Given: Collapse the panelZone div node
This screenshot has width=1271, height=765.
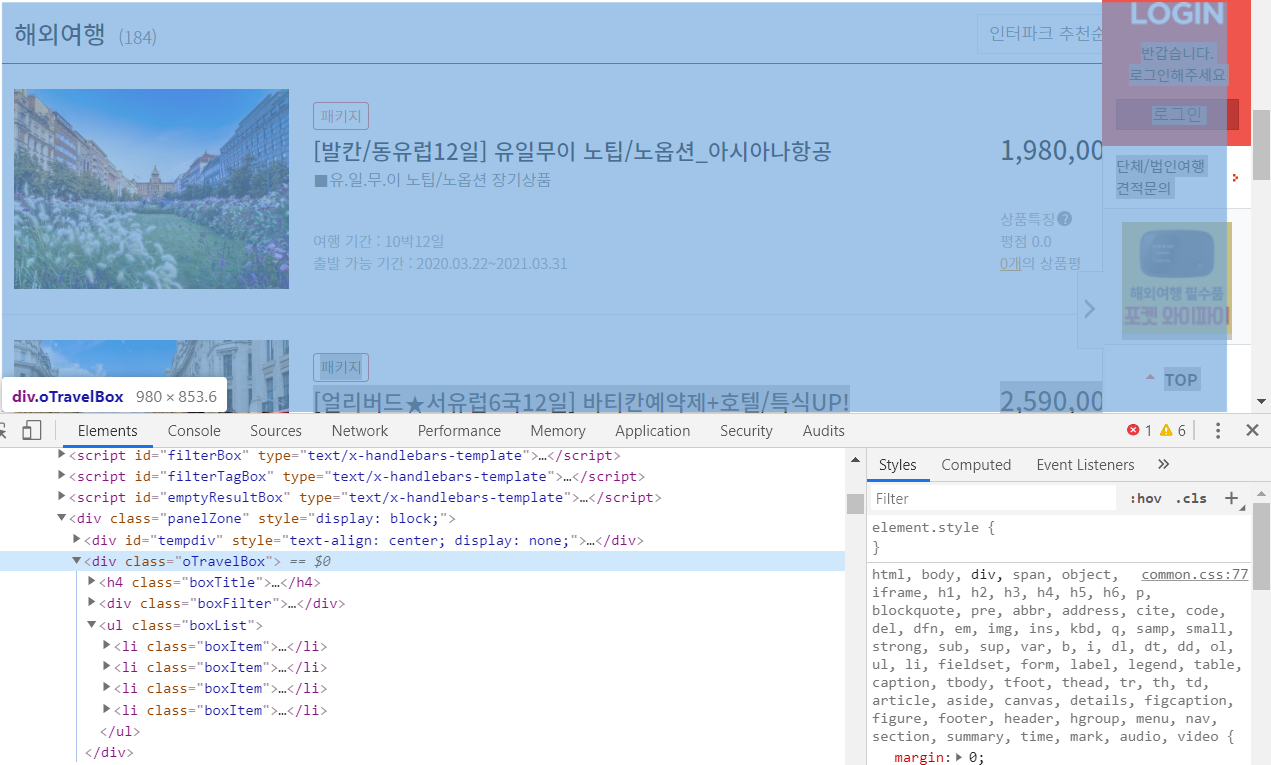Looking at the screenshot, I should pos(62,518).
